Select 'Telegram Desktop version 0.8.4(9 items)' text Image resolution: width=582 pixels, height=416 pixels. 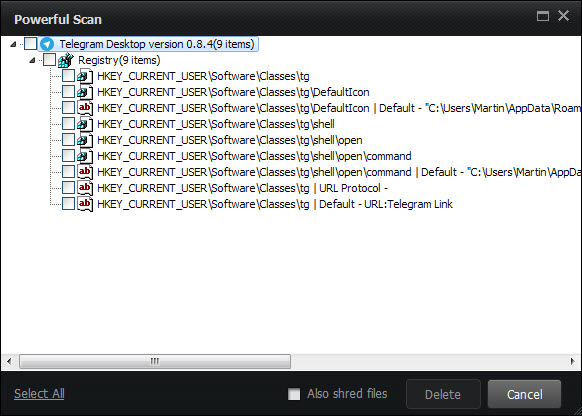[x=157, y=44]
